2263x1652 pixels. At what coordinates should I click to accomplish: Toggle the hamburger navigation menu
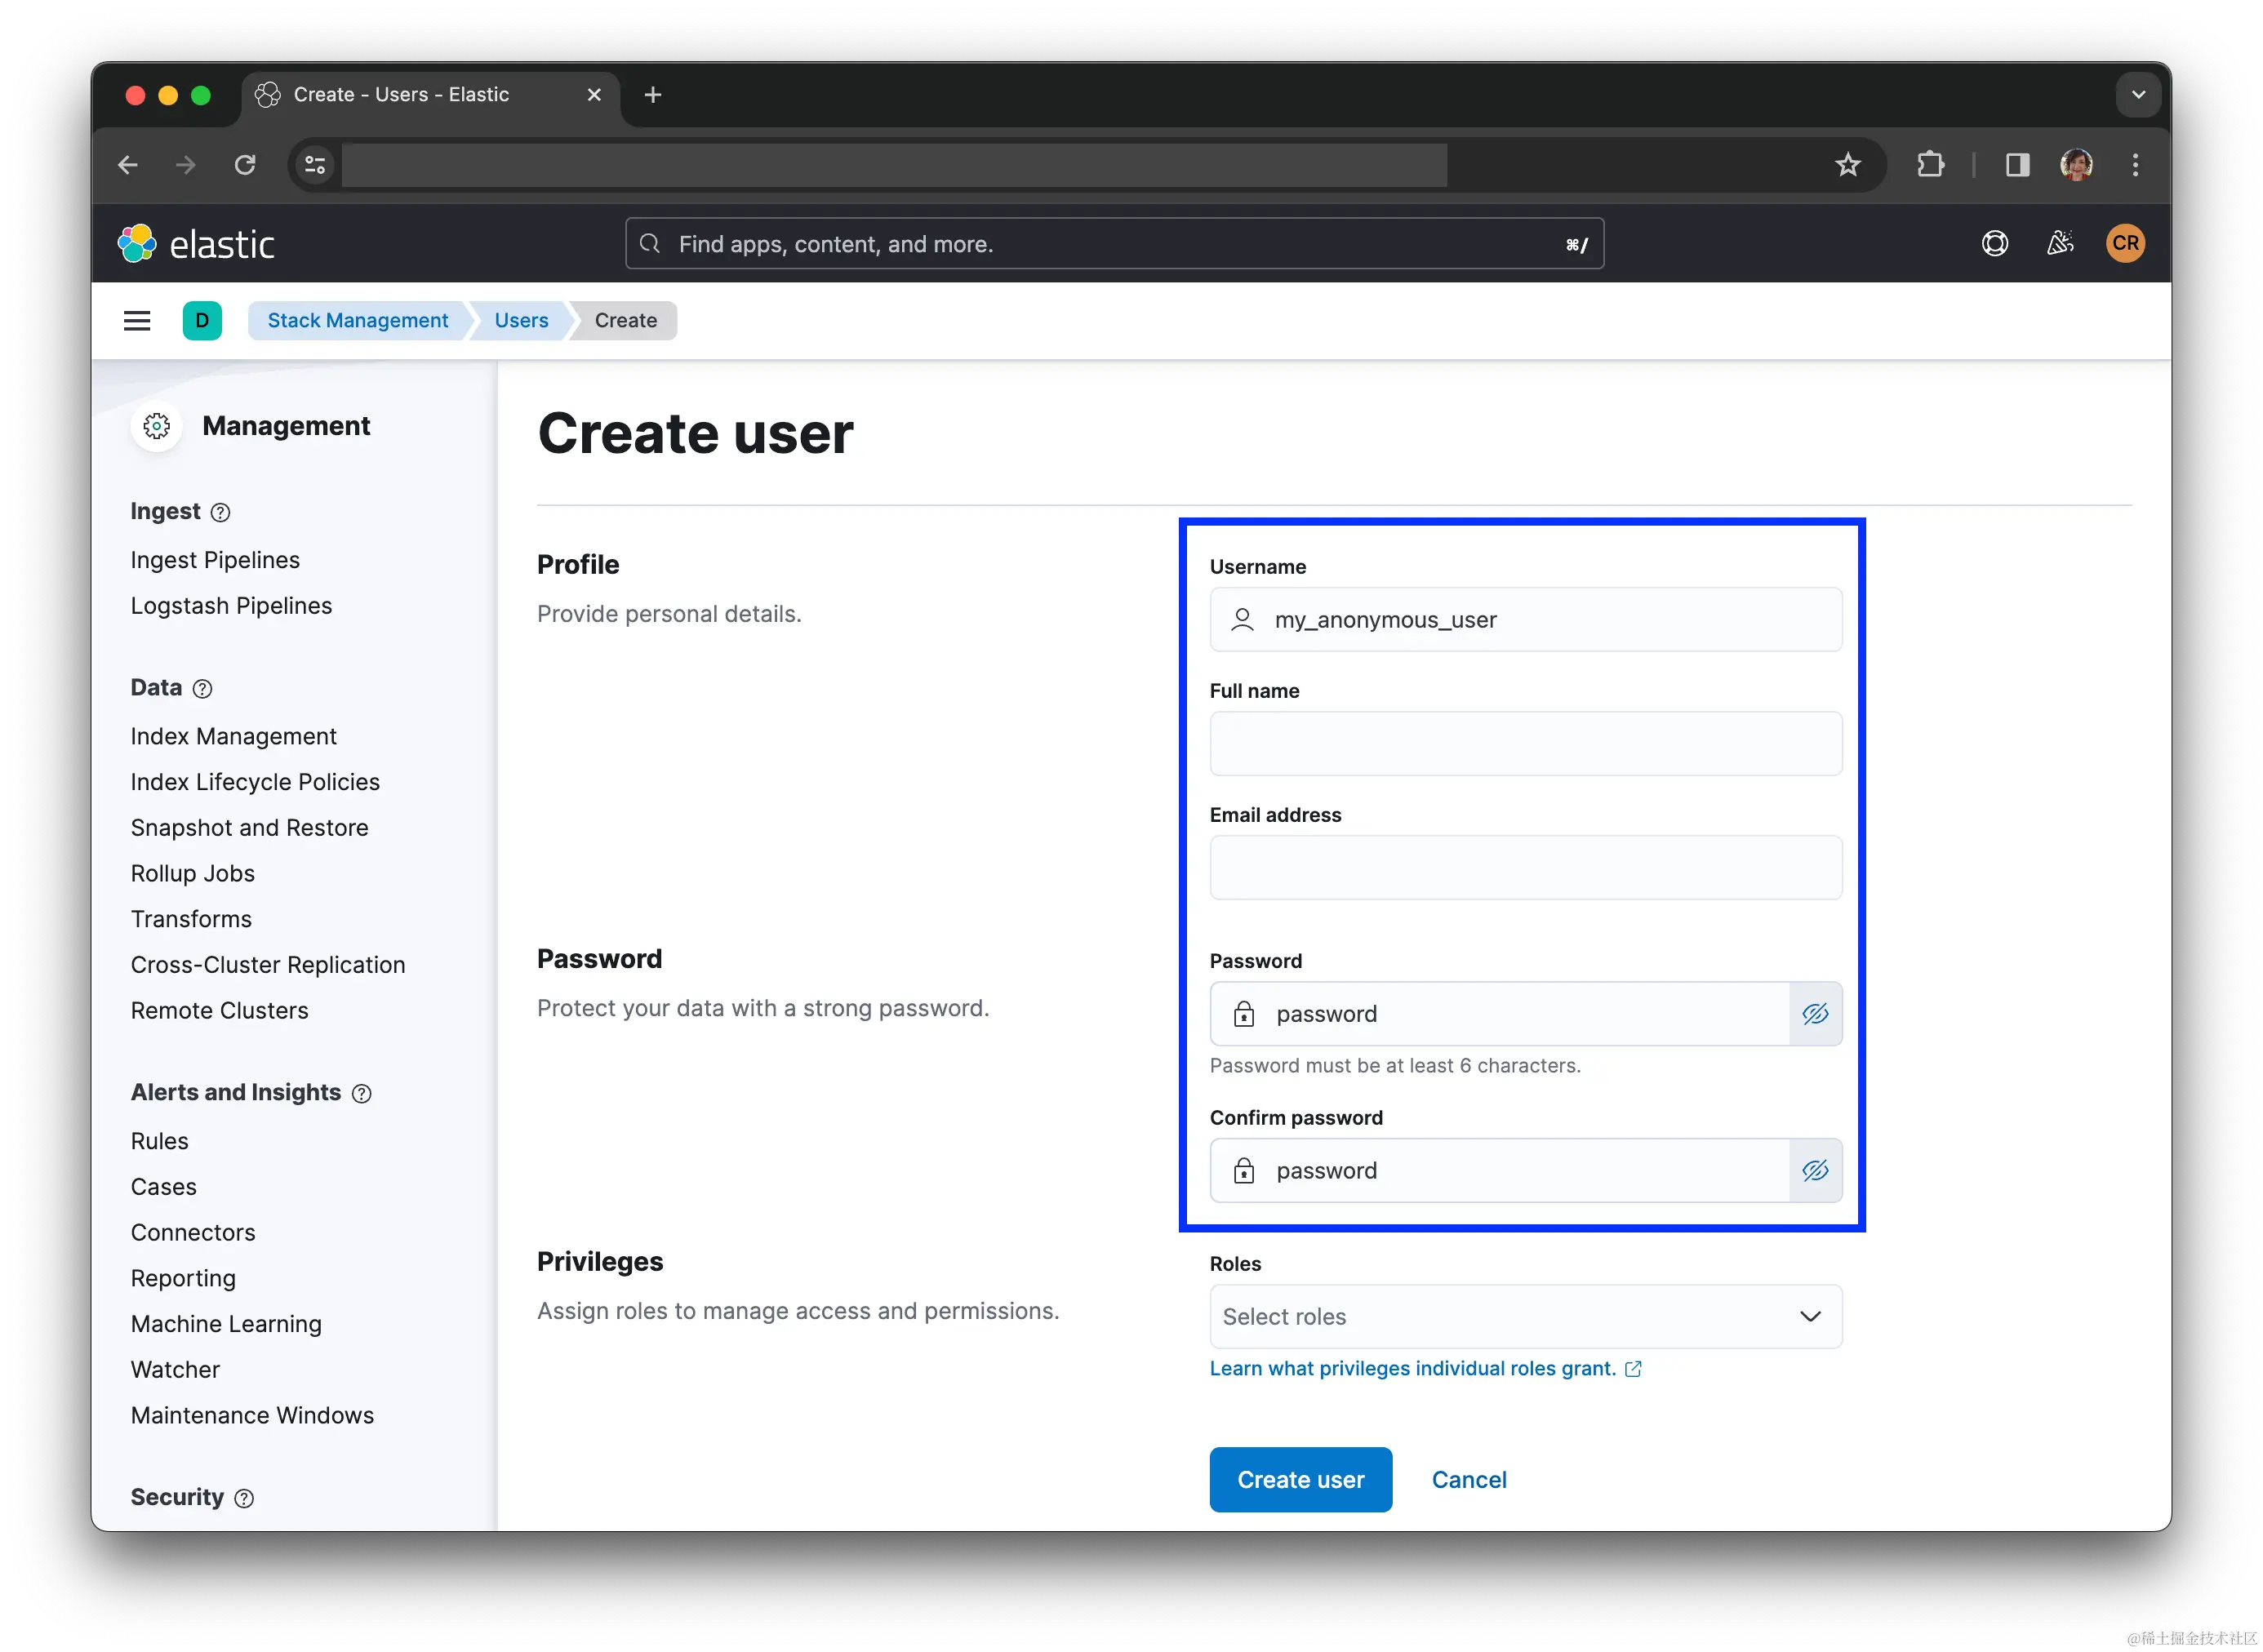137,321
